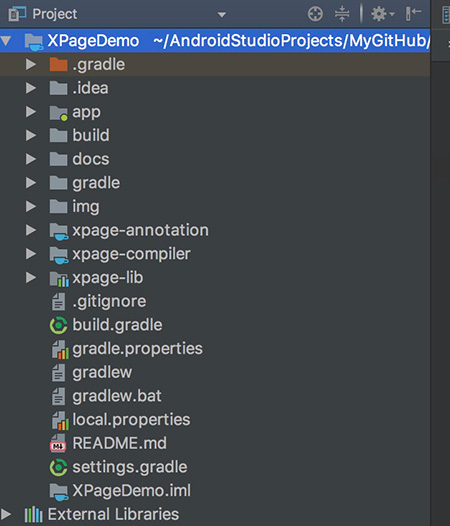Viewport: 450px width, 526px height.
Task: Collapse the XPageDemo root node
Action: click(6, 41)
